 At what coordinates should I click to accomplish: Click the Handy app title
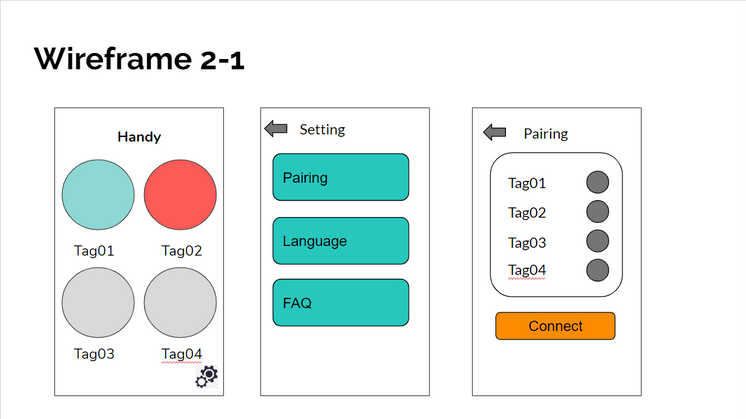coord(139,137)
